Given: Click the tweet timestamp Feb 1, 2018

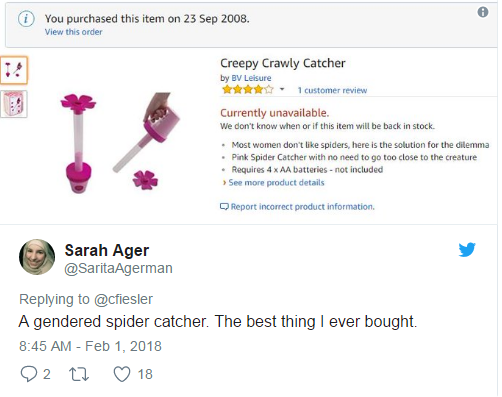Looking at the screenshot, I should coord(90,346).
